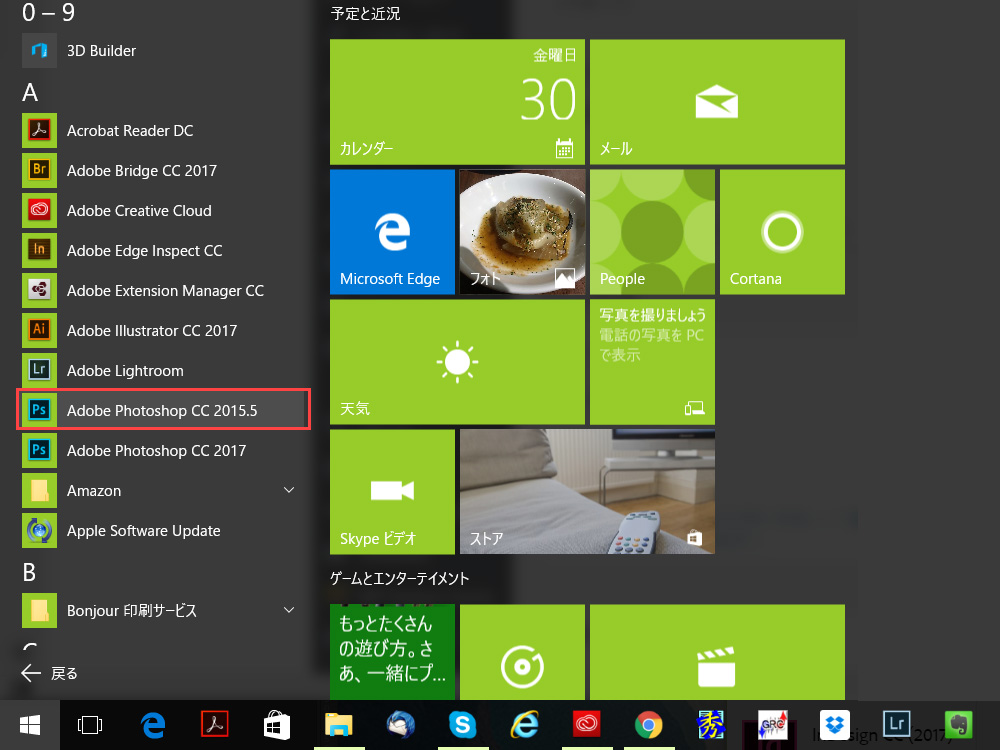Open 3D Builder app icon
Viewport: 1000px width, 750px height.
[x=39, y=50]
